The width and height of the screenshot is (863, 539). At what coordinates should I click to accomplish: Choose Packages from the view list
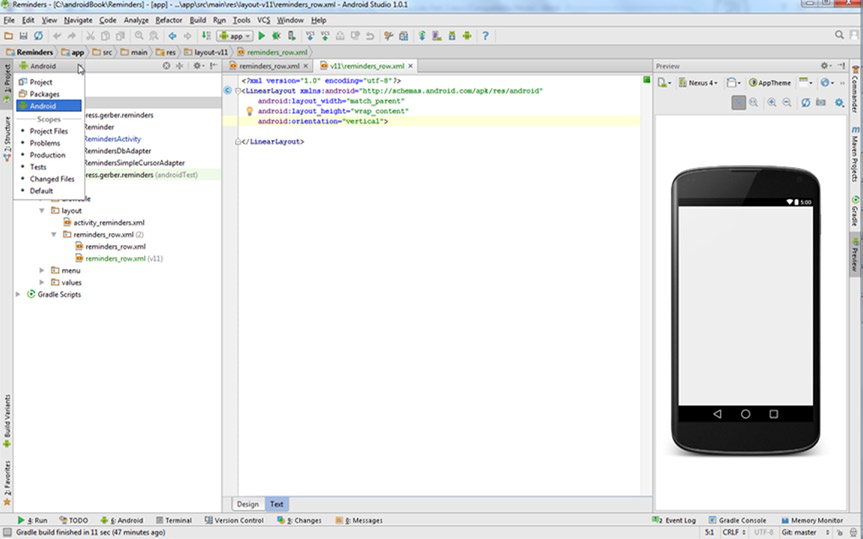[44, 94]
